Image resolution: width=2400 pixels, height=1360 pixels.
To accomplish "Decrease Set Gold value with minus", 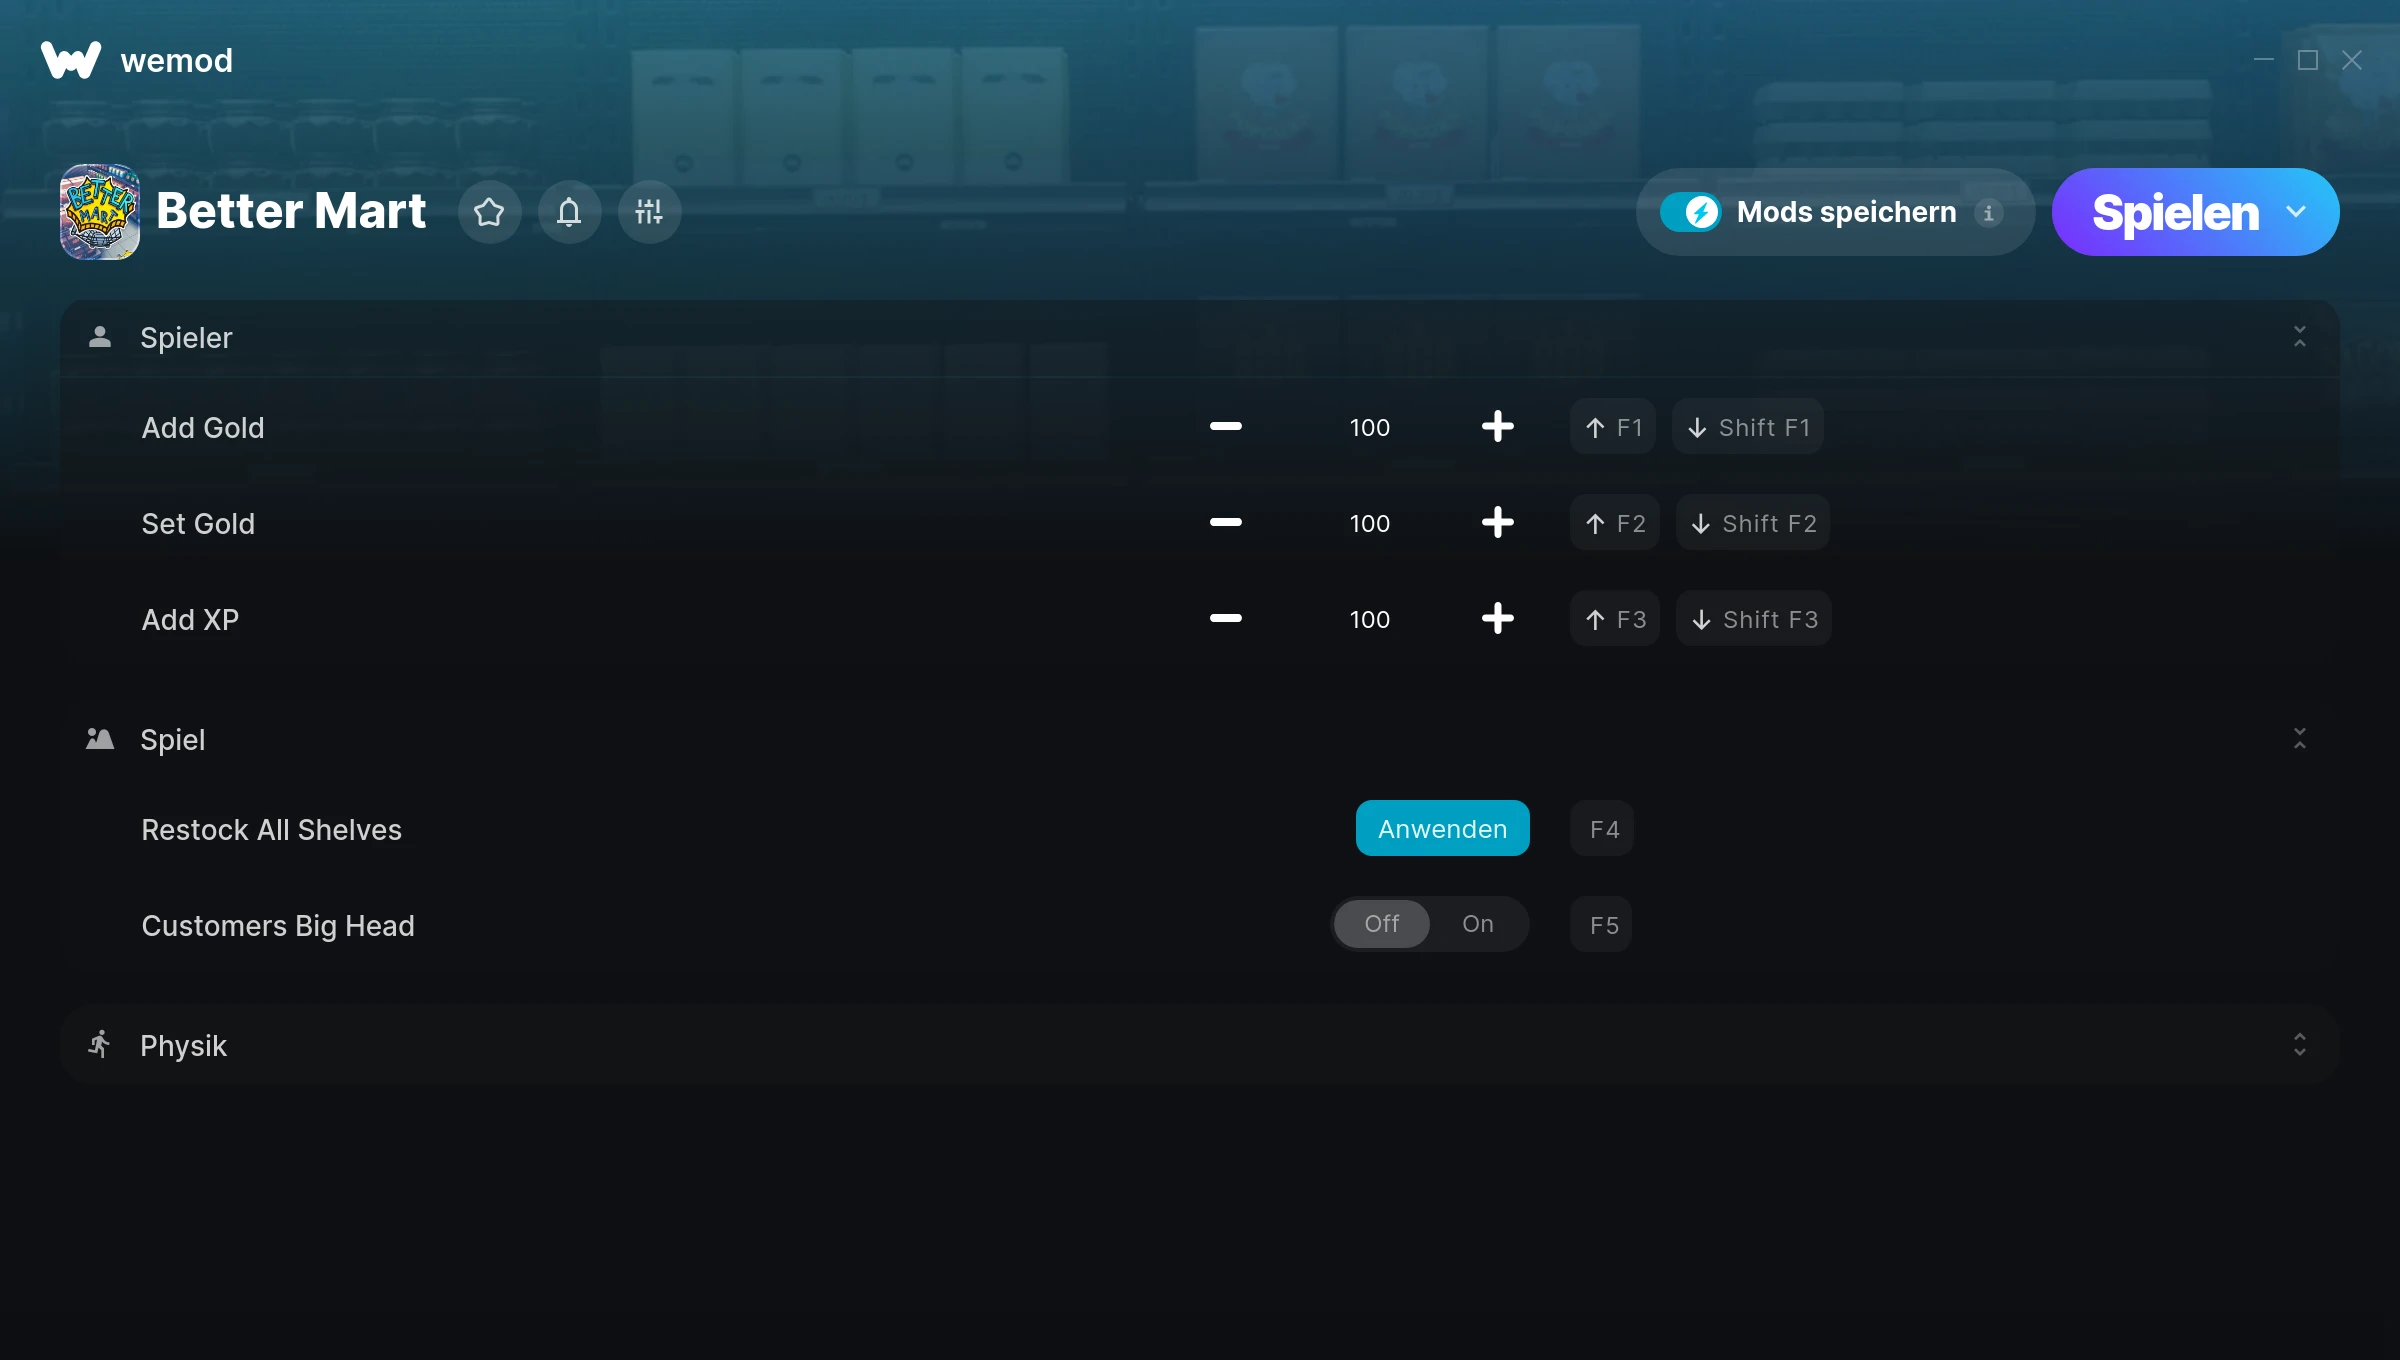I will click(x=1225, y=523).
